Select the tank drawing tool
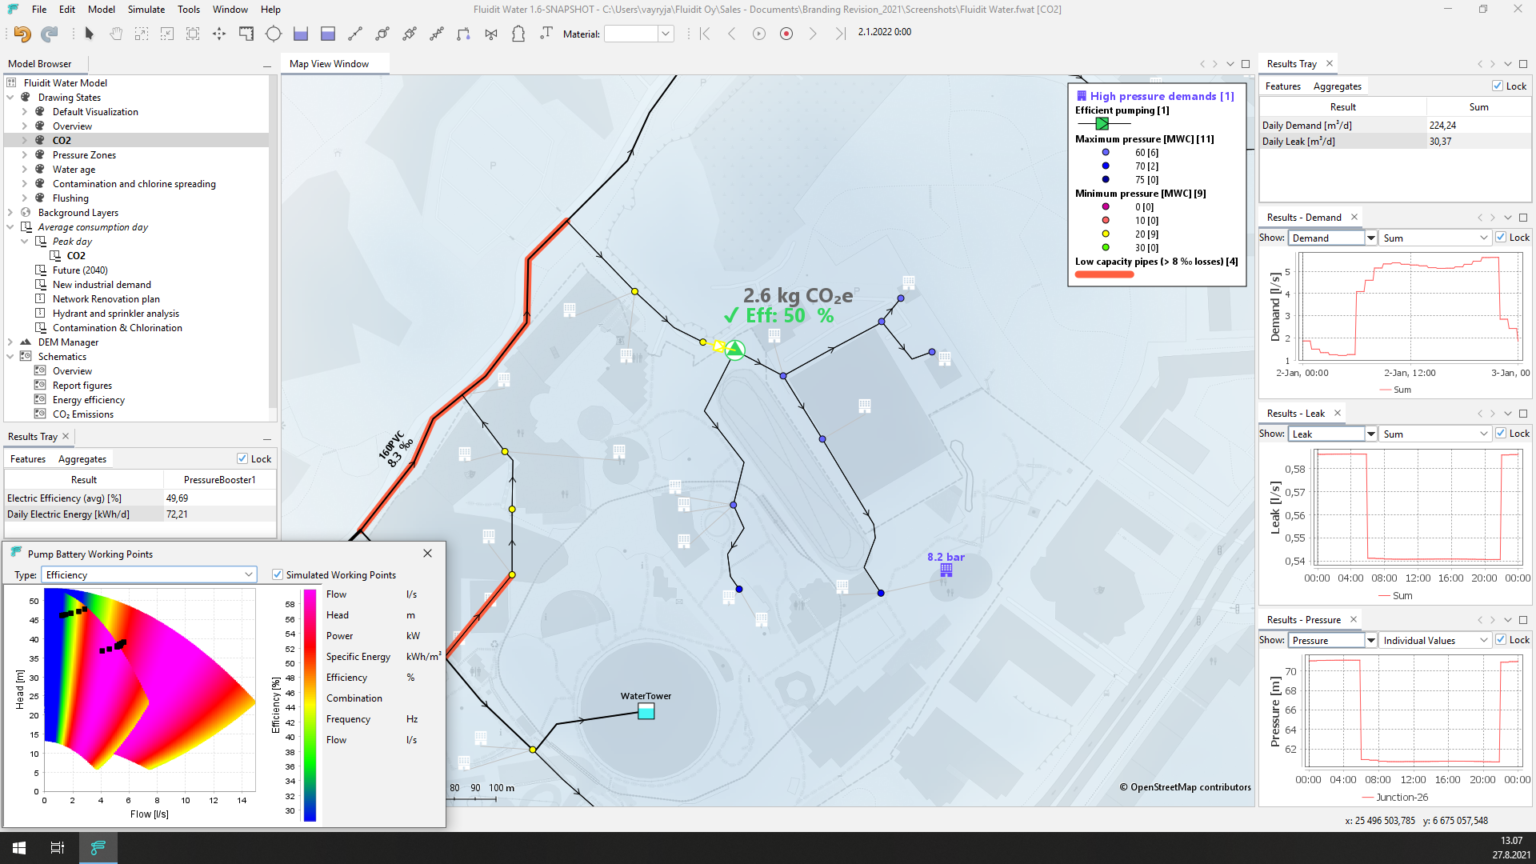Image resolution: width=1536 pixels, height=864 pixels. [327, 33]
